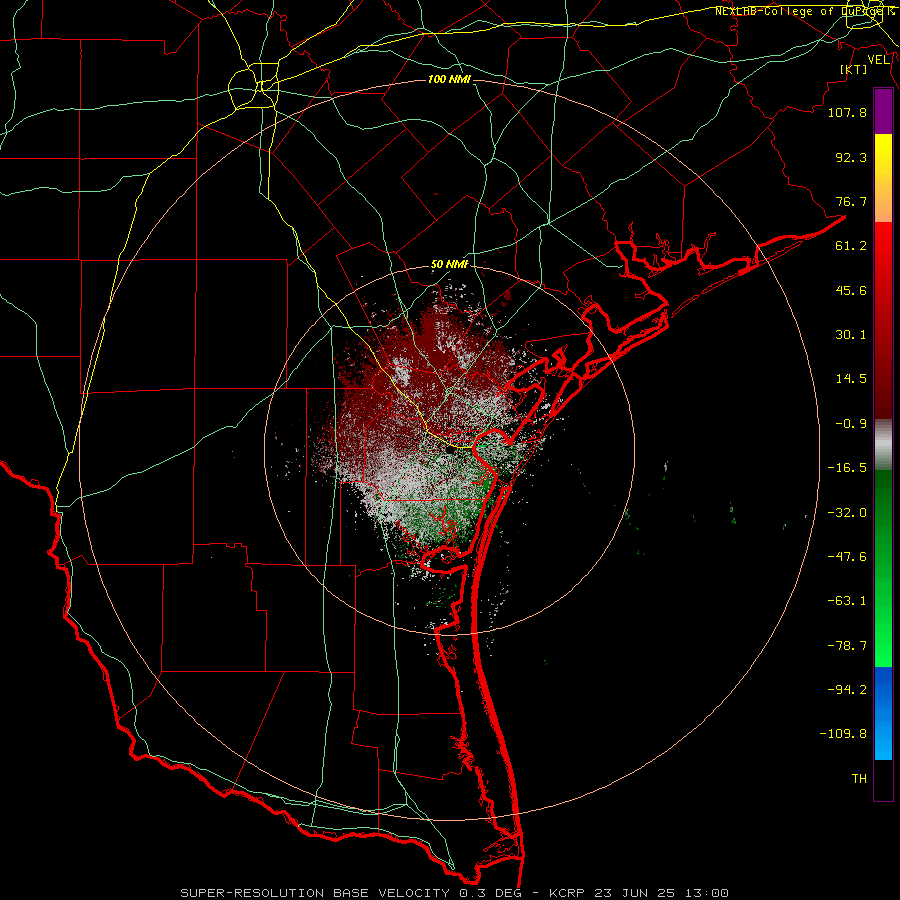Image resolution: width=900 pixels, height=900 pixels.
Task: Select the 45.6 legend value
Action: pos(851,290)
